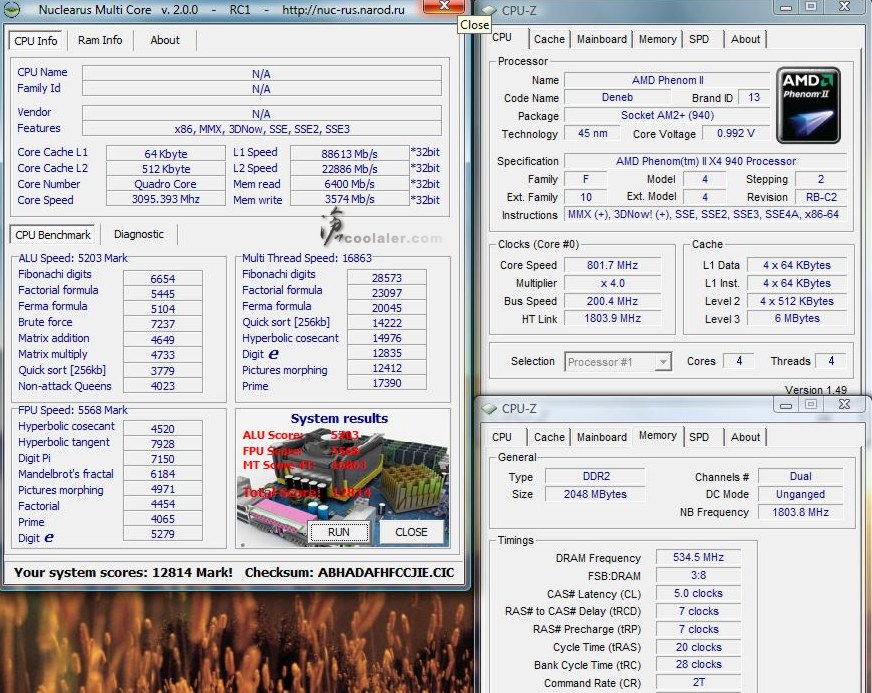The image size is (872, 693).
Task: Click the L1 Speed value 88613 Mb/s
Action: point(349,154)
